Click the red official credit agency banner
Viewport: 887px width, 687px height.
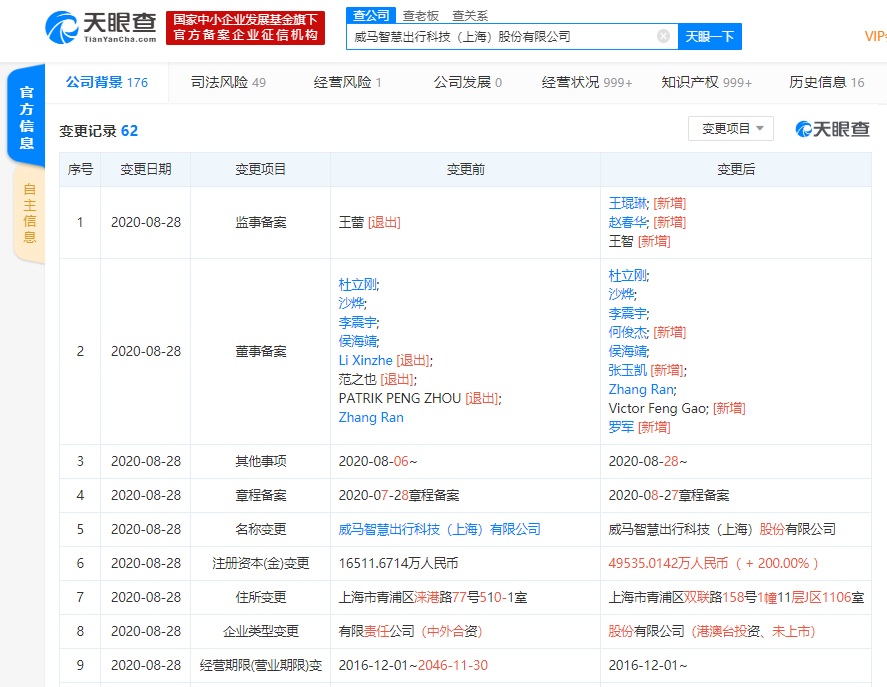tap(246, 27)
